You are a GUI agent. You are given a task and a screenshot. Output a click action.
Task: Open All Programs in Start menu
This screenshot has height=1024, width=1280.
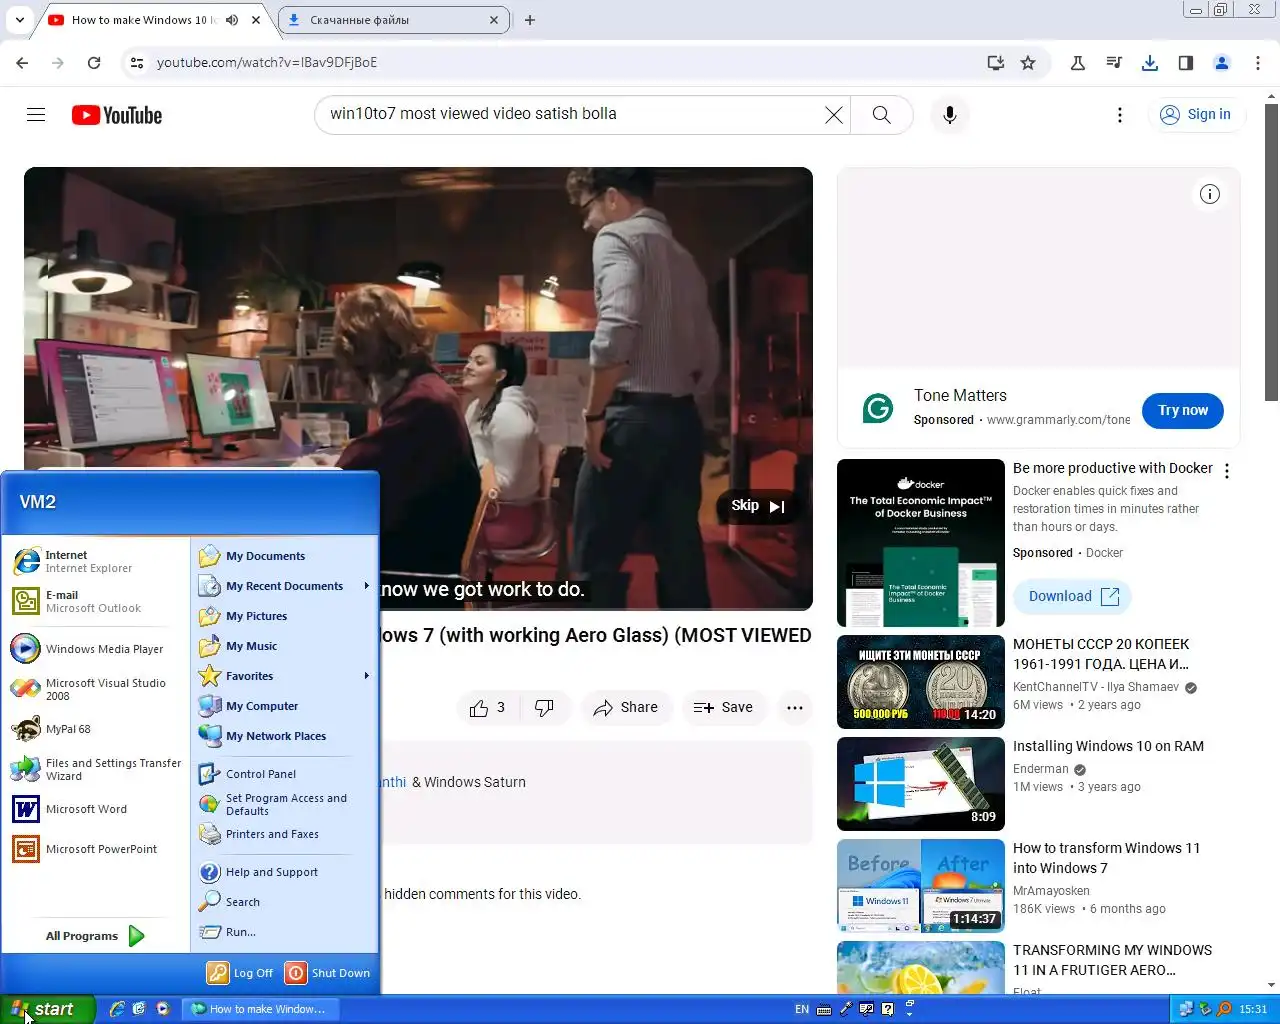pyautogui.click(x=95, y=936)
